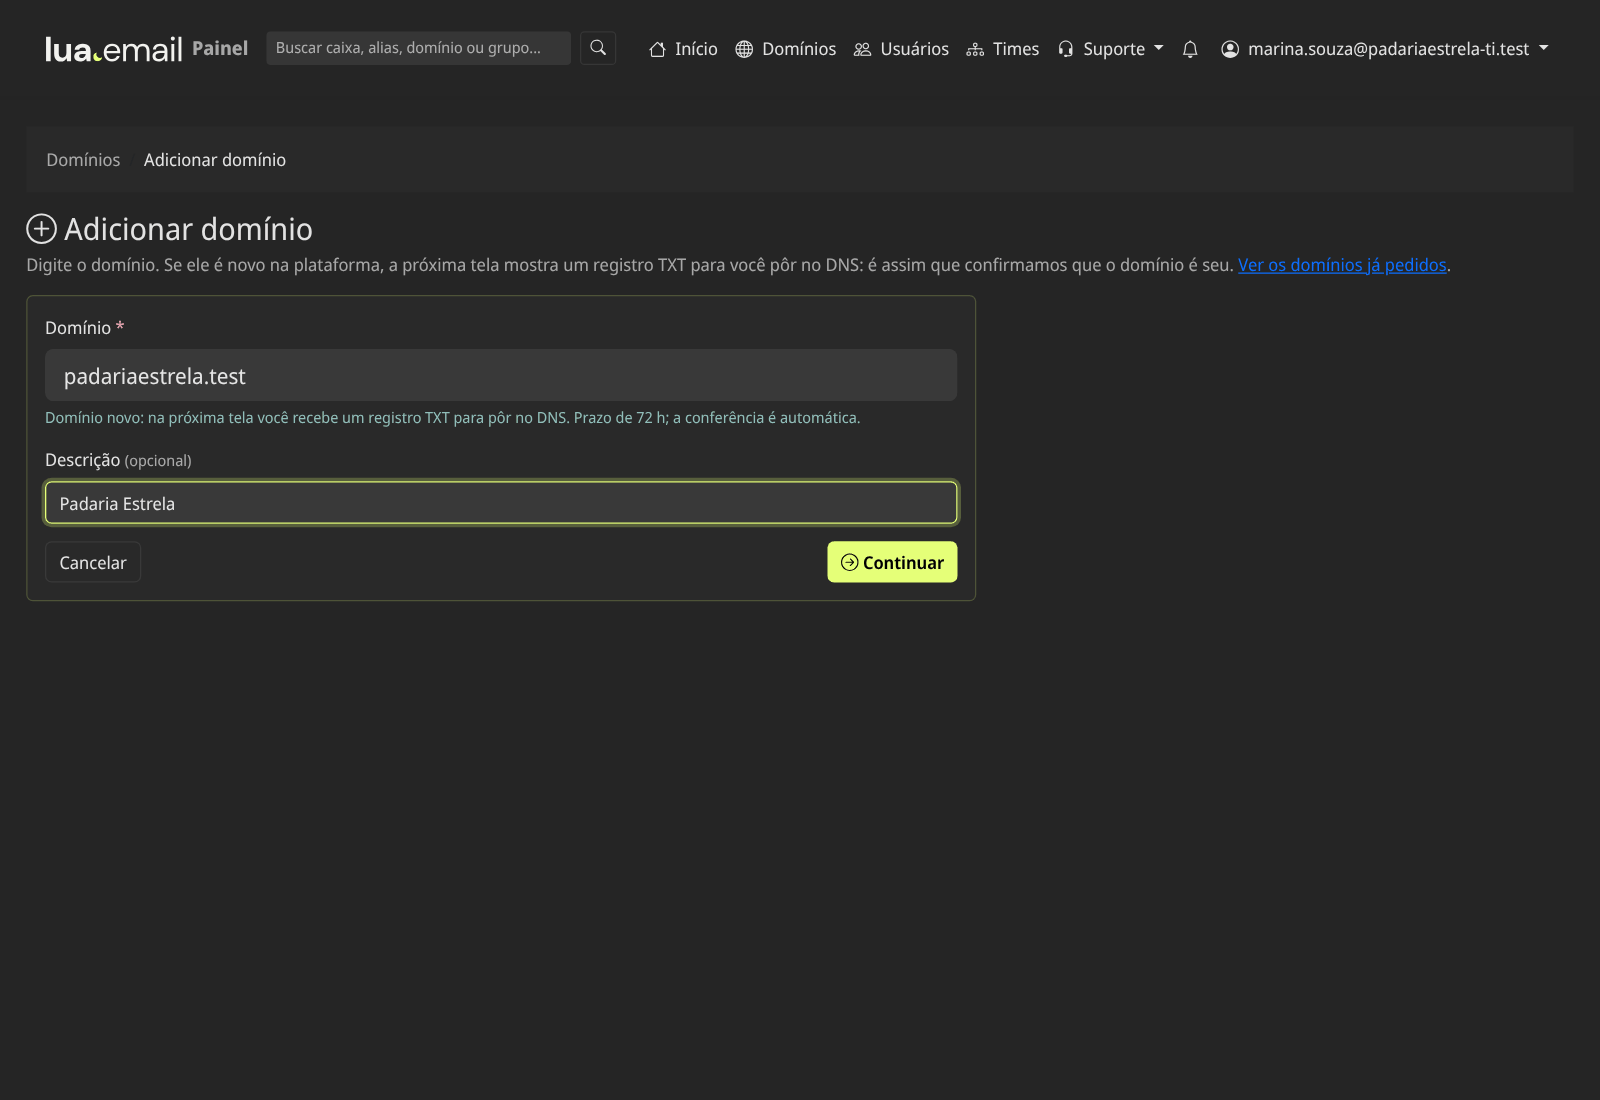Screen dimensions: 1600x1100
Task: Open the marina.souza account dropdown caret
Action: (x=1544, y=48)
